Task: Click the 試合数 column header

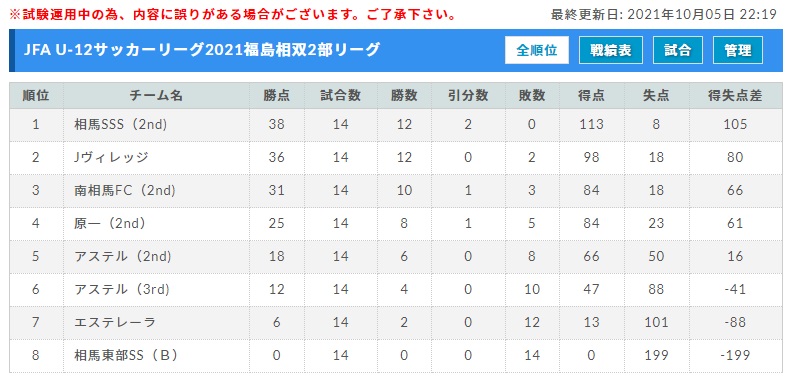Action: [x=341, y=96]
